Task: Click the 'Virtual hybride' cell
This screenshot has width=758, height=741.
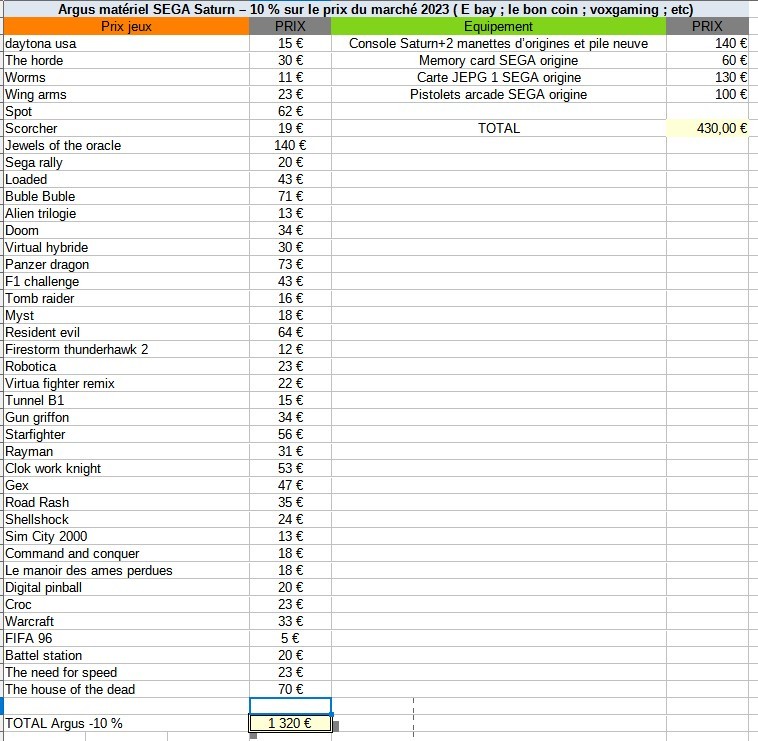Action: tap(126, 247)
